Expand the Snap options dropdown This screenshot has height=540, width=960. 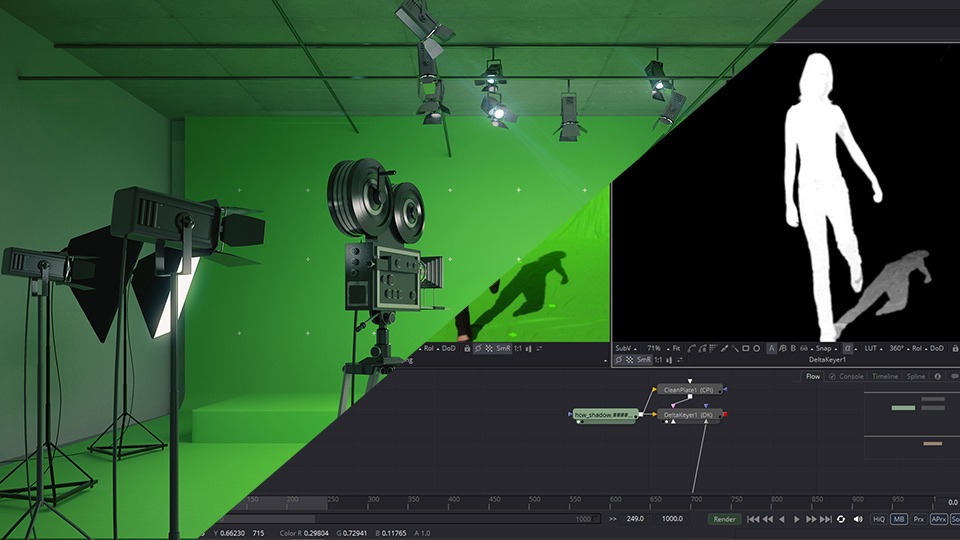coord(824,348)
